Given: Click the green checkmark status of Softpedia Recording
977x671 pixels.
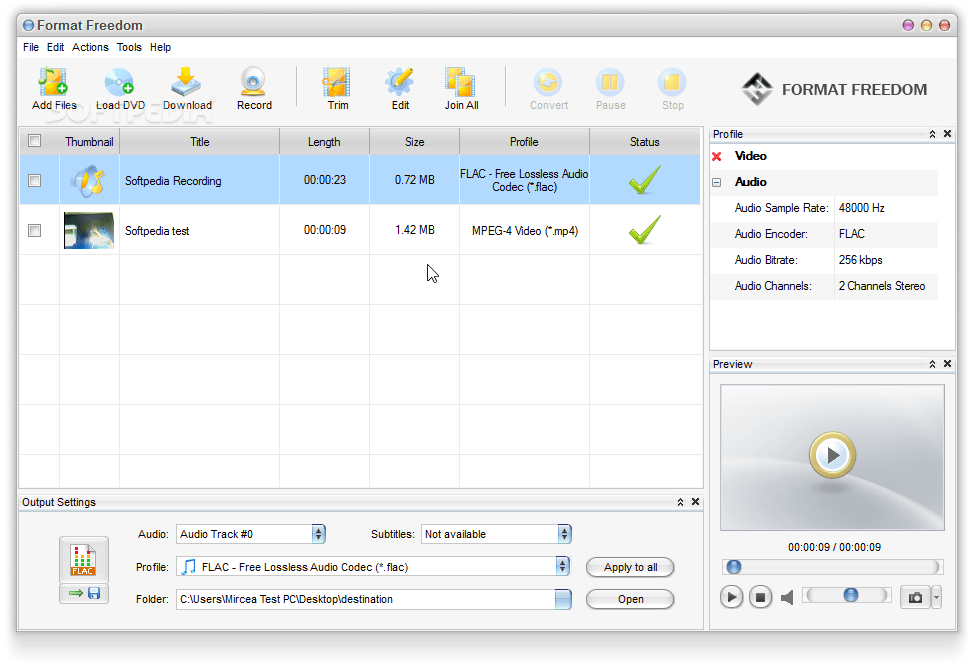Looking at the screenshot, I should [x=644, y=180].
